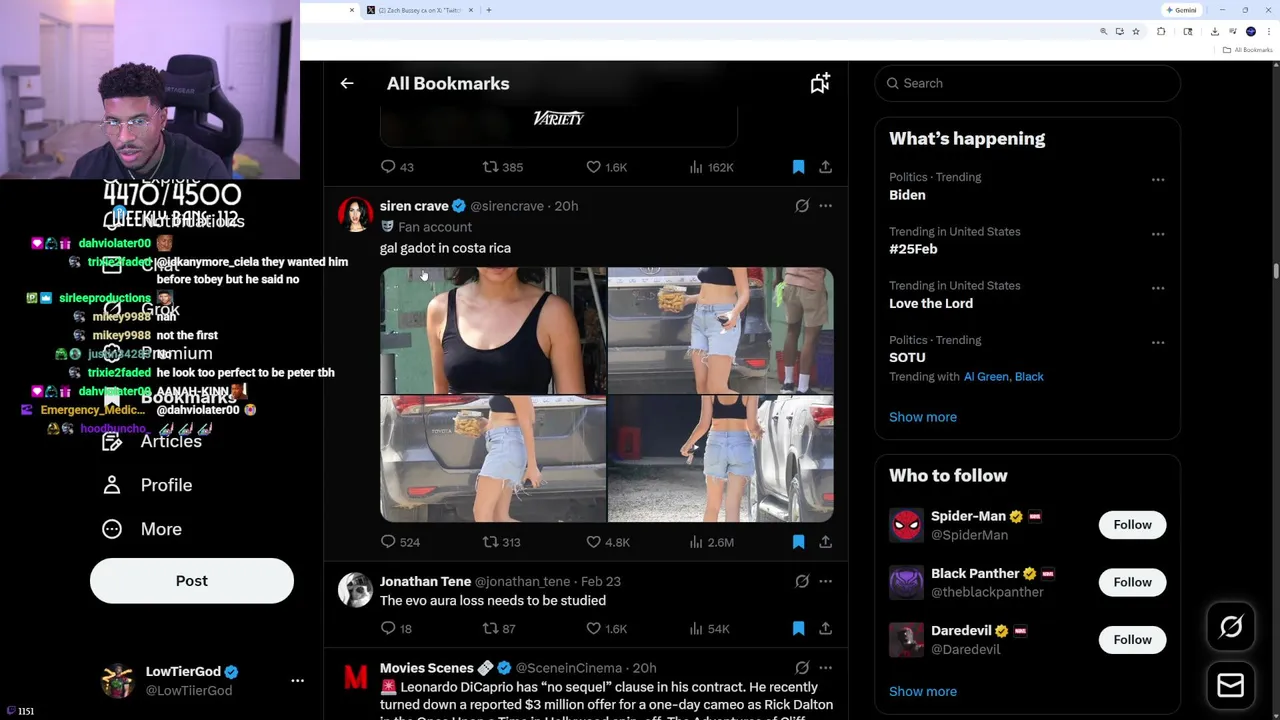The image size is (1280, 720).
Task: Share the Variety post
Action: pos(826,167)
